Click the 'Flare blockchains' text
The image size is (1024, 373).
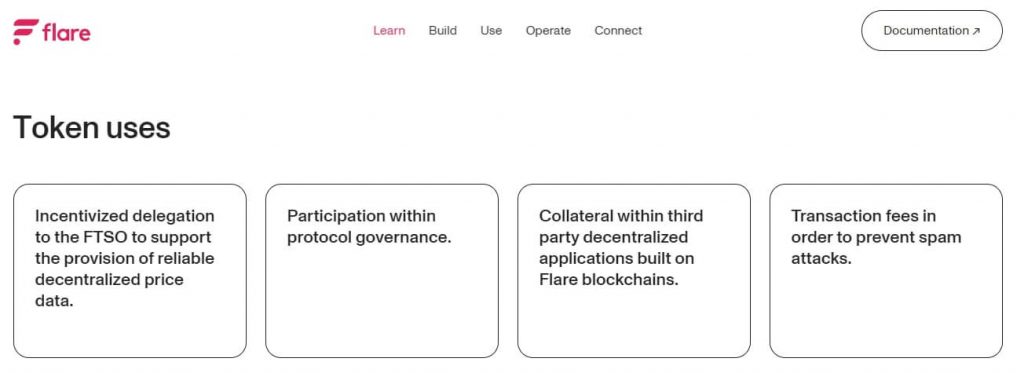[x=609, y=280]
